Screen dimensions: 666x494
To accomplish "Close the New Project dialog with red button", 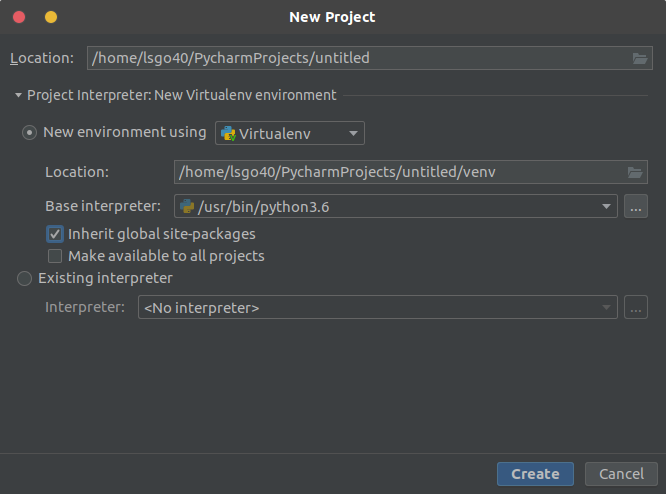I will 19,17.
